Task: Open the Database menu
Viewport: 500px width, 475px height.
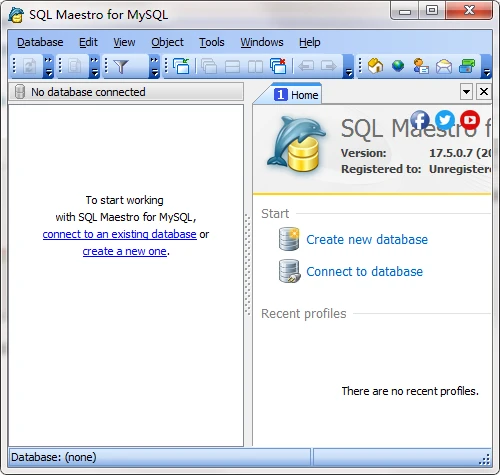Action: coord(40,42)
